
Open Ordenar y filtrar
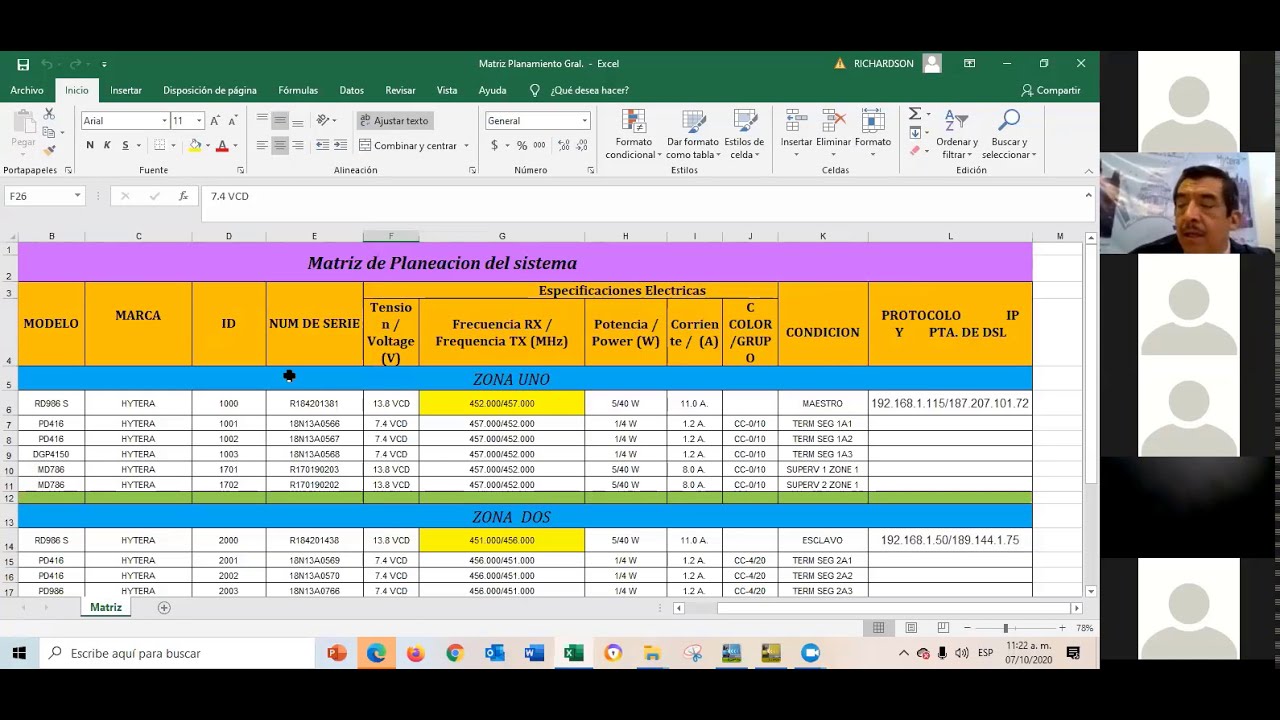pos(957,133)
